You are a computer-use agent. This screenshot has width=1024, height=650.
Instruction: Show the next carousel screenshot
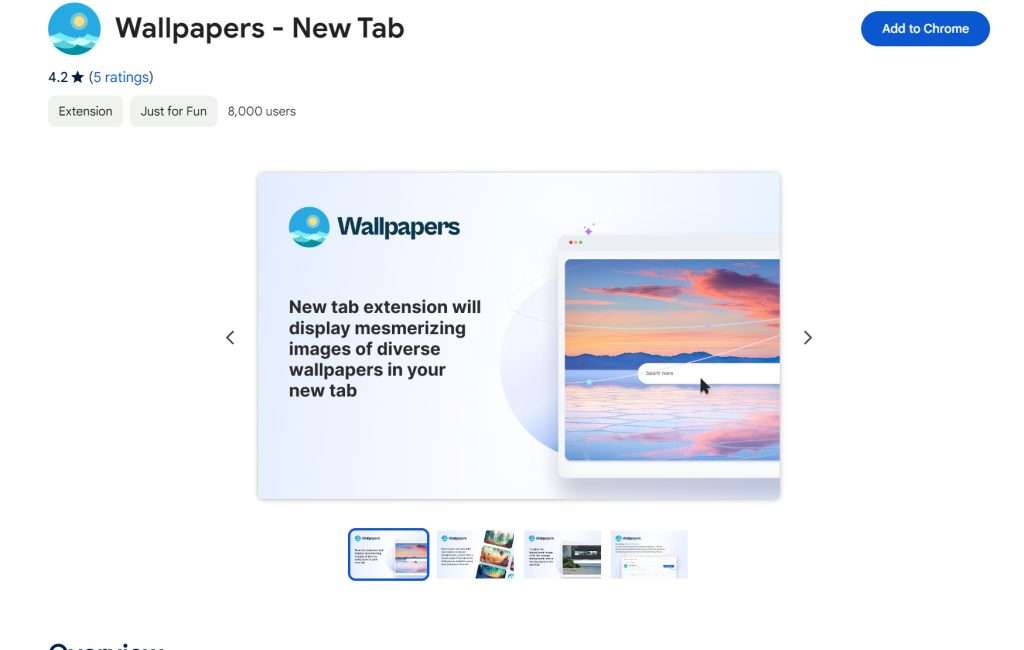(808, 338)
